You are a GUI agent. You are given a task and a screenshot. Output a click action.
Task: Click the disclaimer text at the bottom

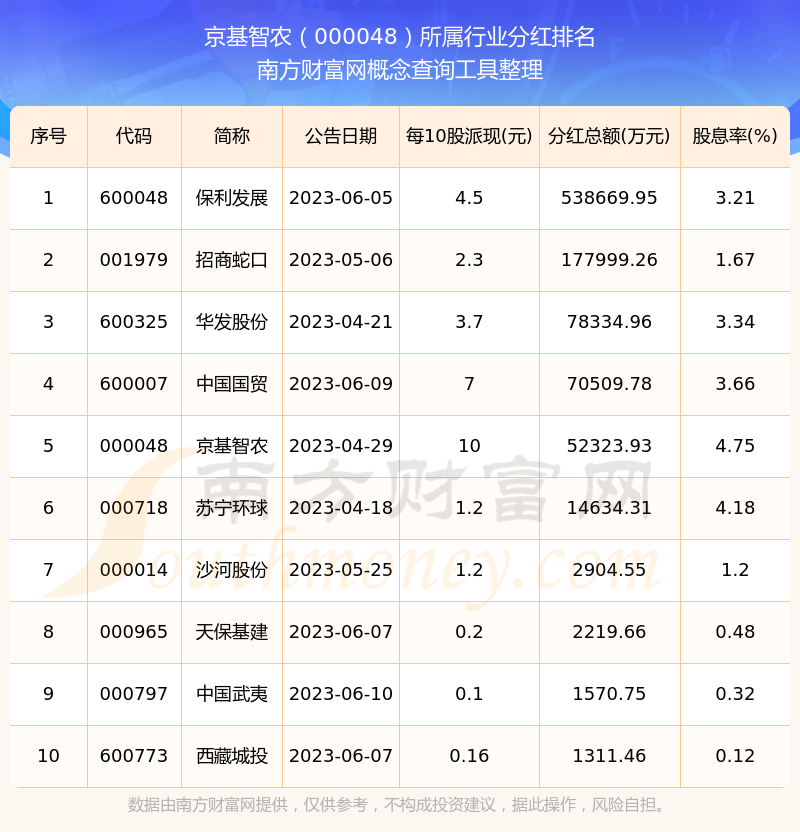click(x=400, y=805)
